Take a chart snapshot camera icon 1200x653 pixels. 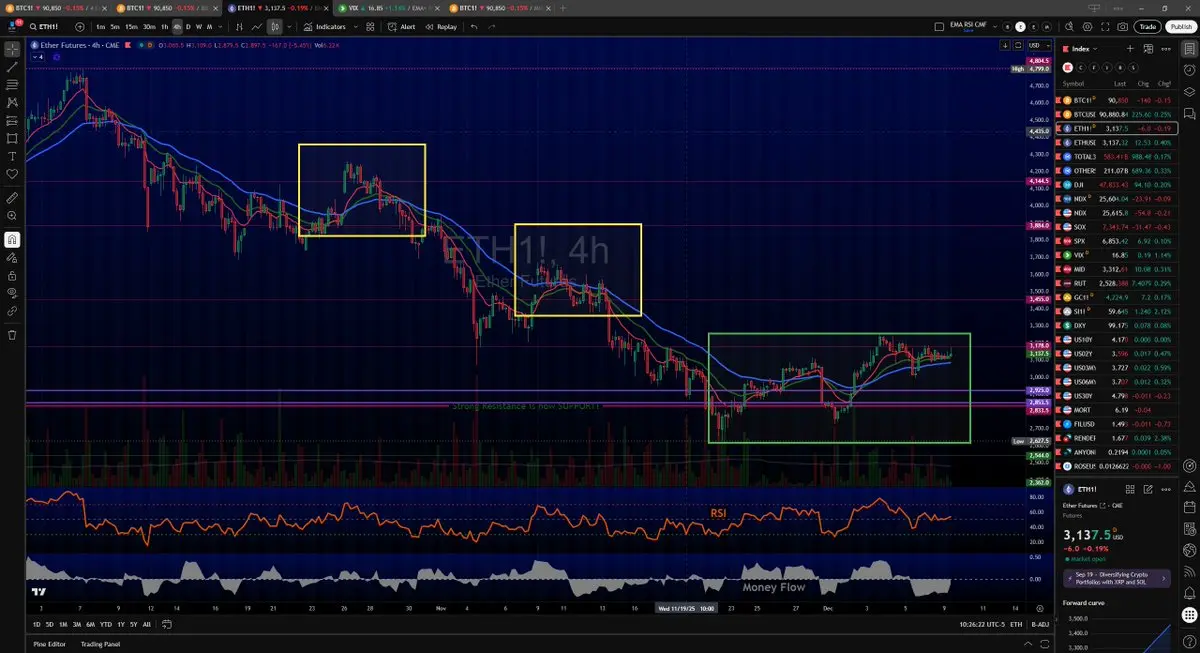[1123, 27]
